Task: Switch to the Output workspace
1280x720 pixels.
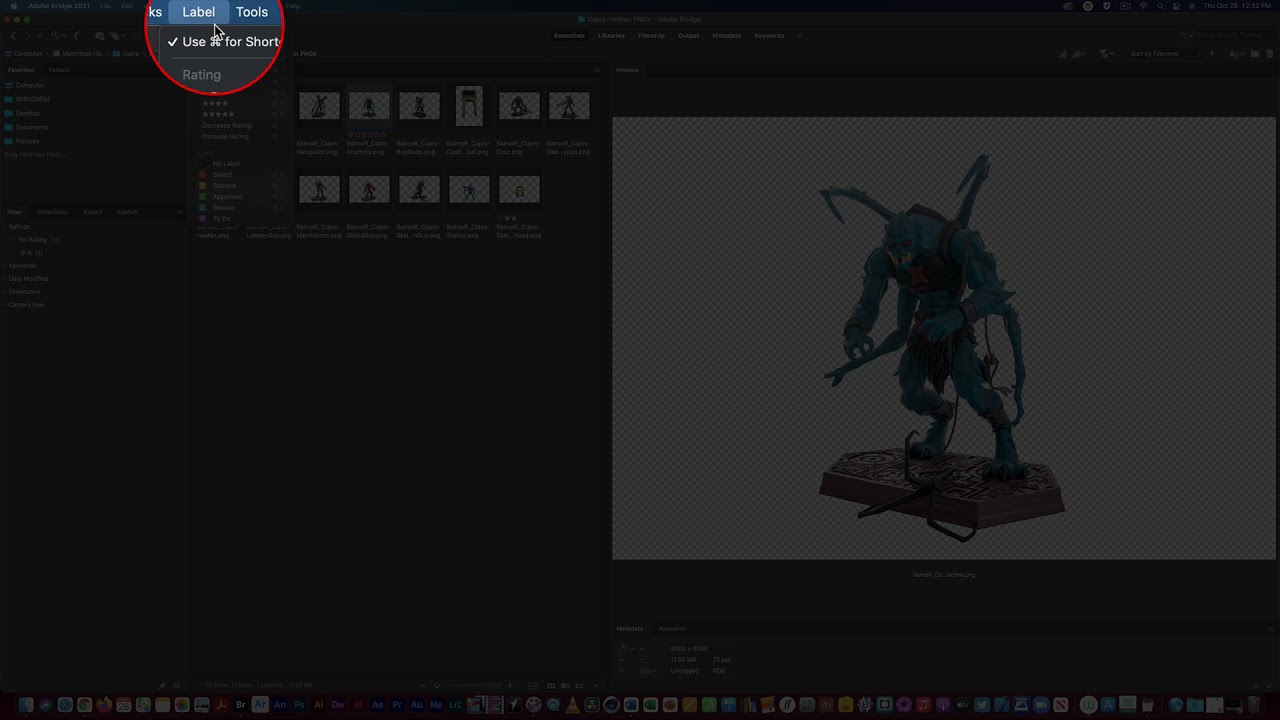Action: pyautogui.click(x=689, y=36)
